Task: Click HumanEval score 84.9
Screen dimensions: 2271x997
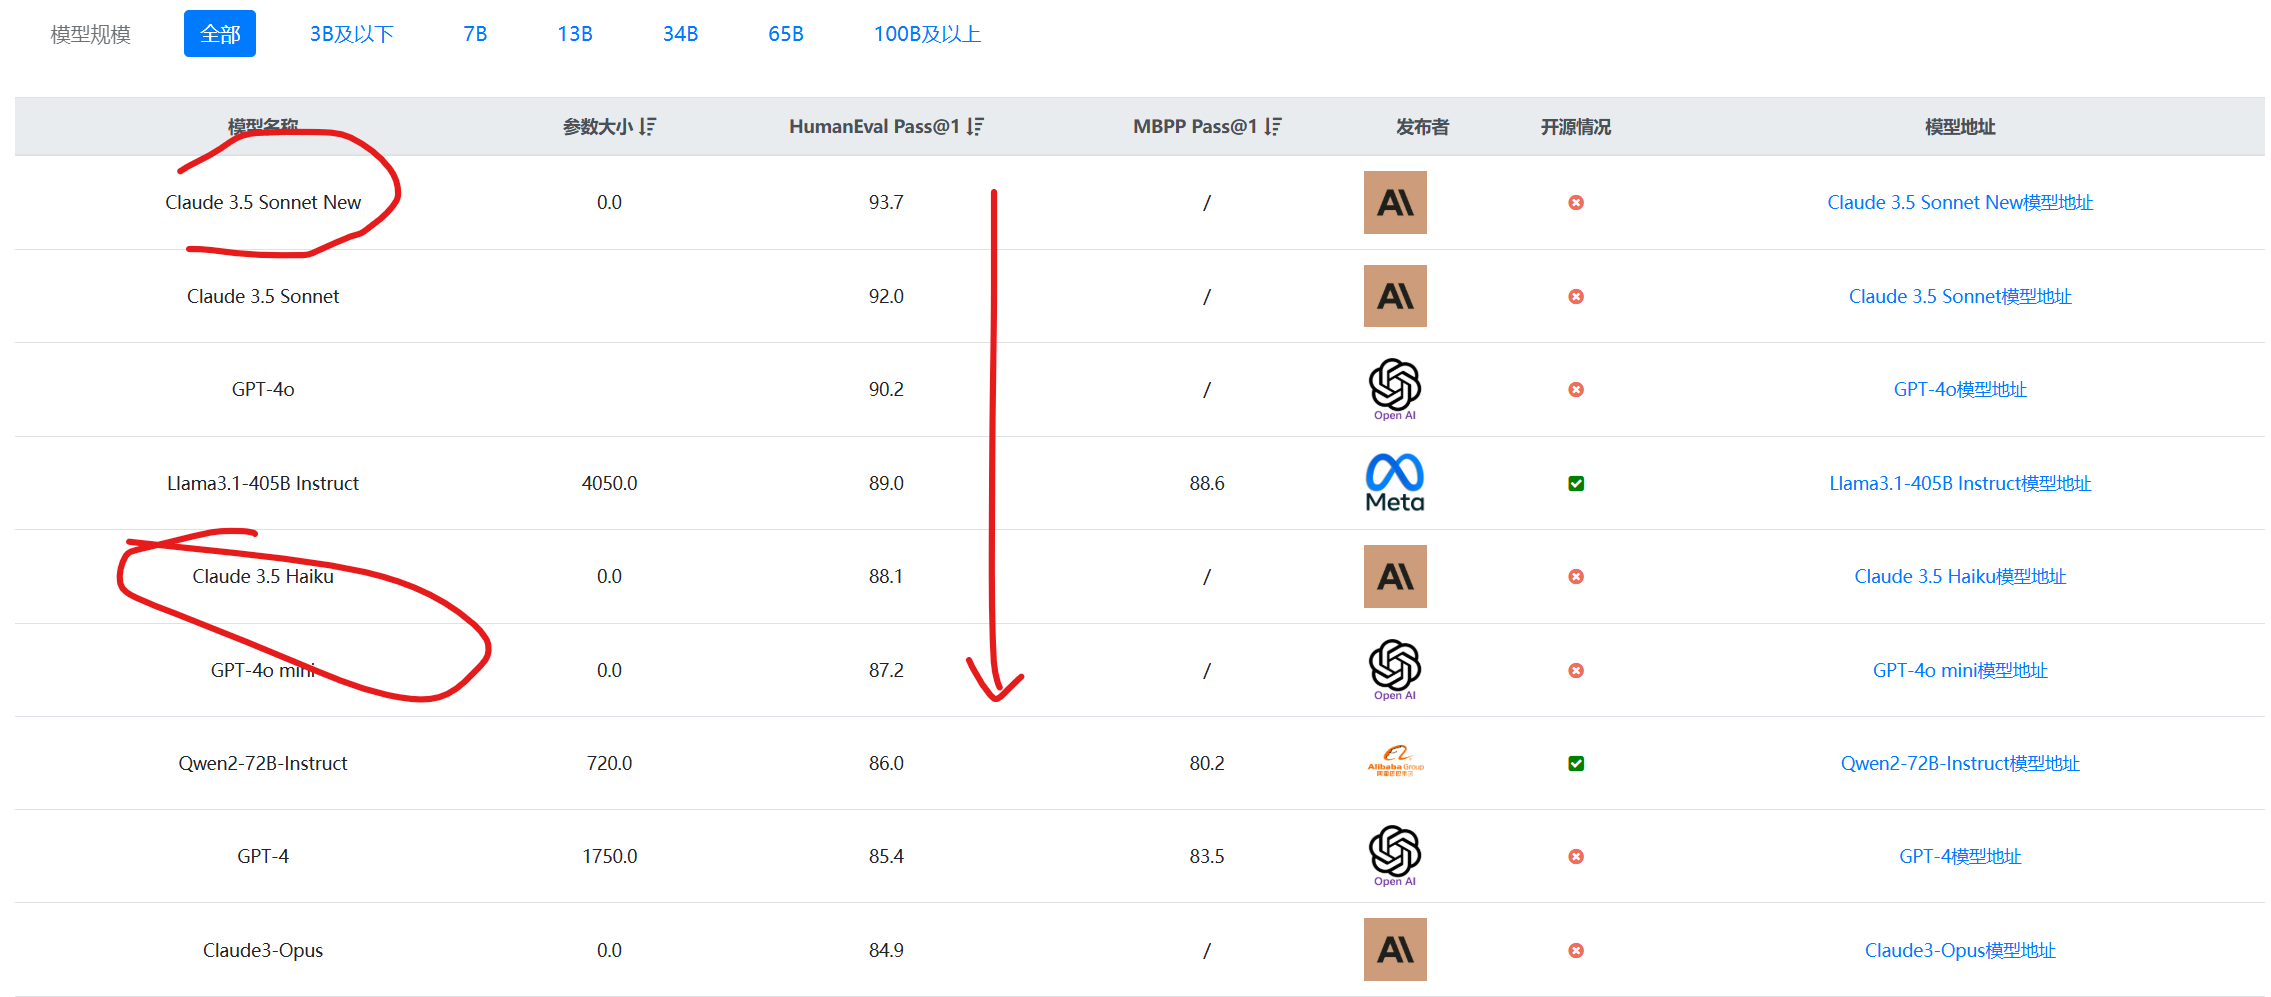Action: (886, 950)
